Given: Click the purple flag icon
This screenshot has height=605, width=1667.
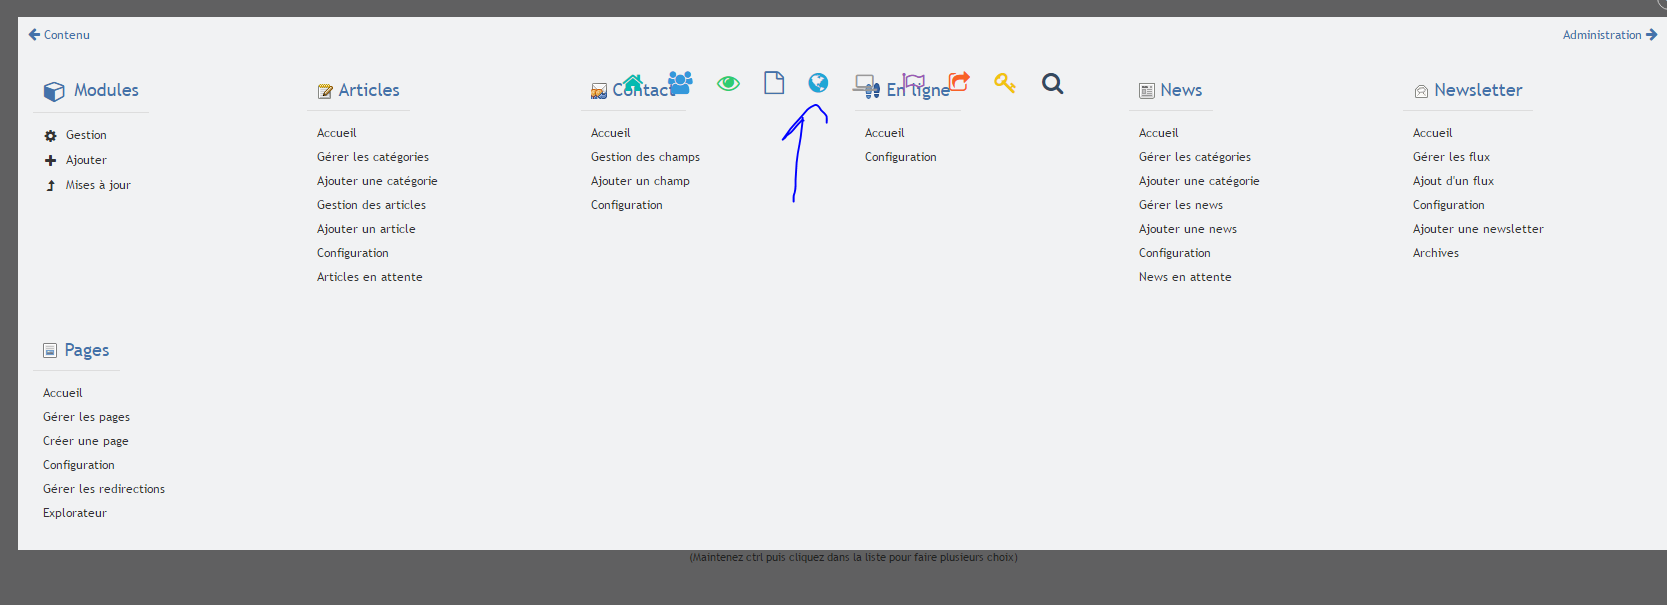Looking at the screenshot, I should point(914,82).
